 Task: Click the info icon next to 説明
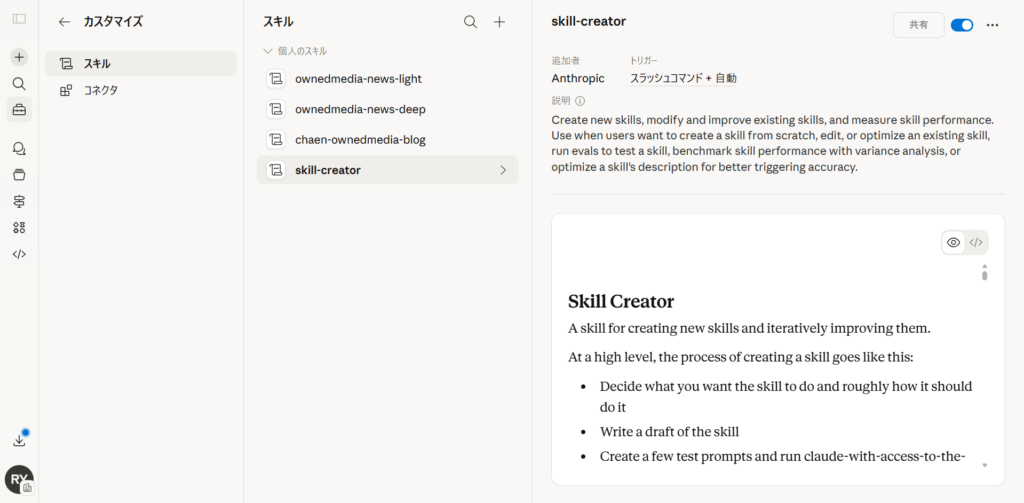pos(580,100)
